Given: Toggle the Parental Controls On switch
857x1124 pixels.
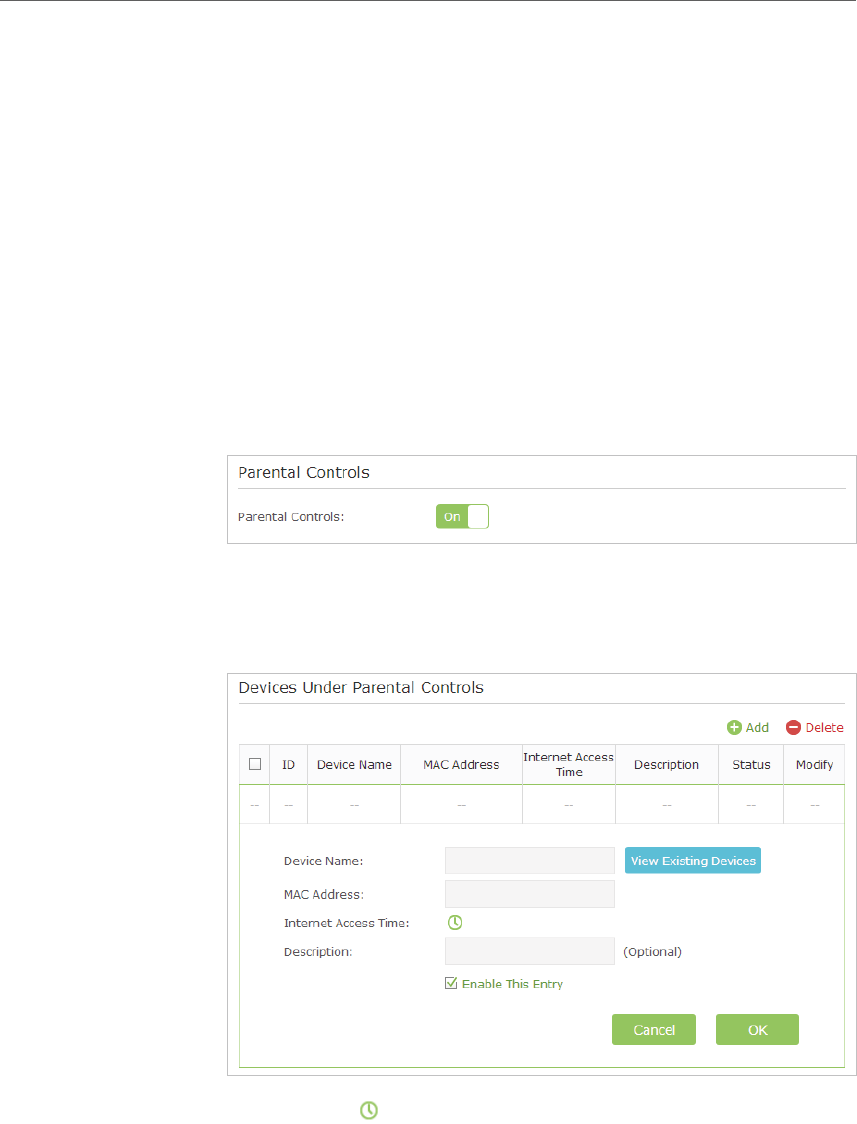Looking at the screenshot, I should click(x=462, y=516).
